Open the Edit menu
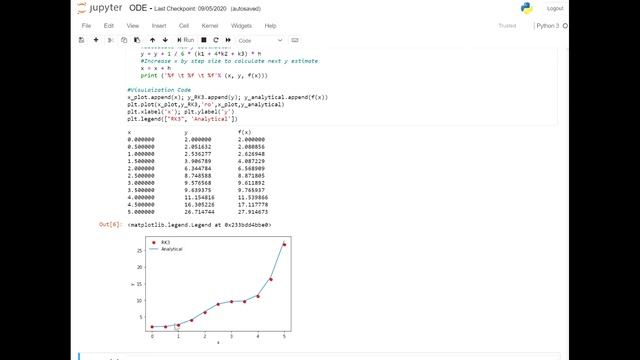The height and width of the screenshot is (360, 640). click(109, 26)
